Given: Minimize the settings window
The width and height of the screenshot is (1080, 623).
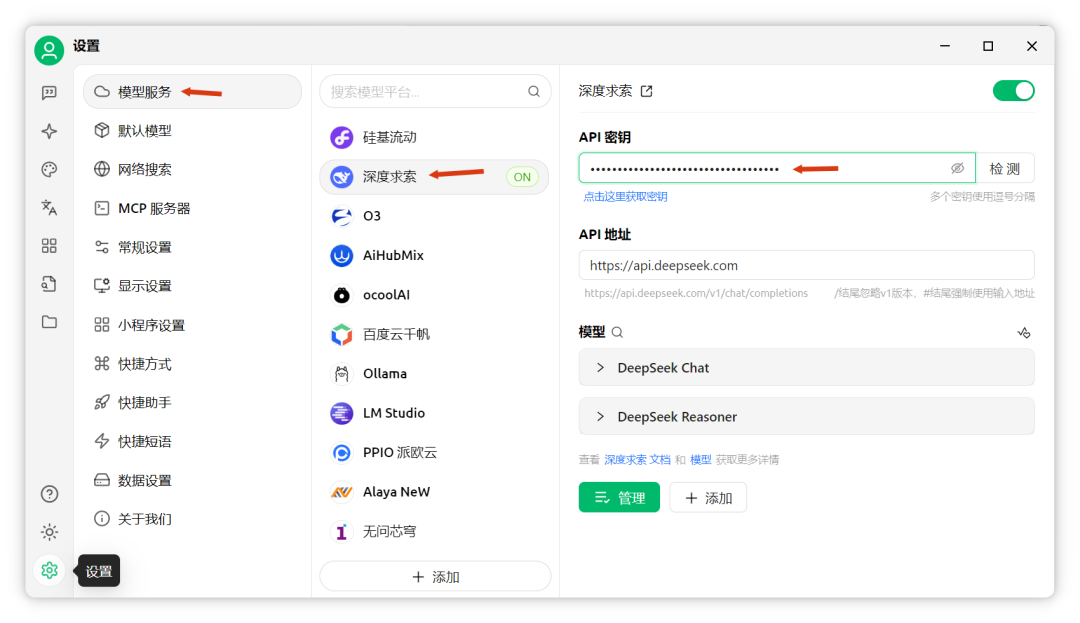Looking at the screenshot, I should [945, 46].
